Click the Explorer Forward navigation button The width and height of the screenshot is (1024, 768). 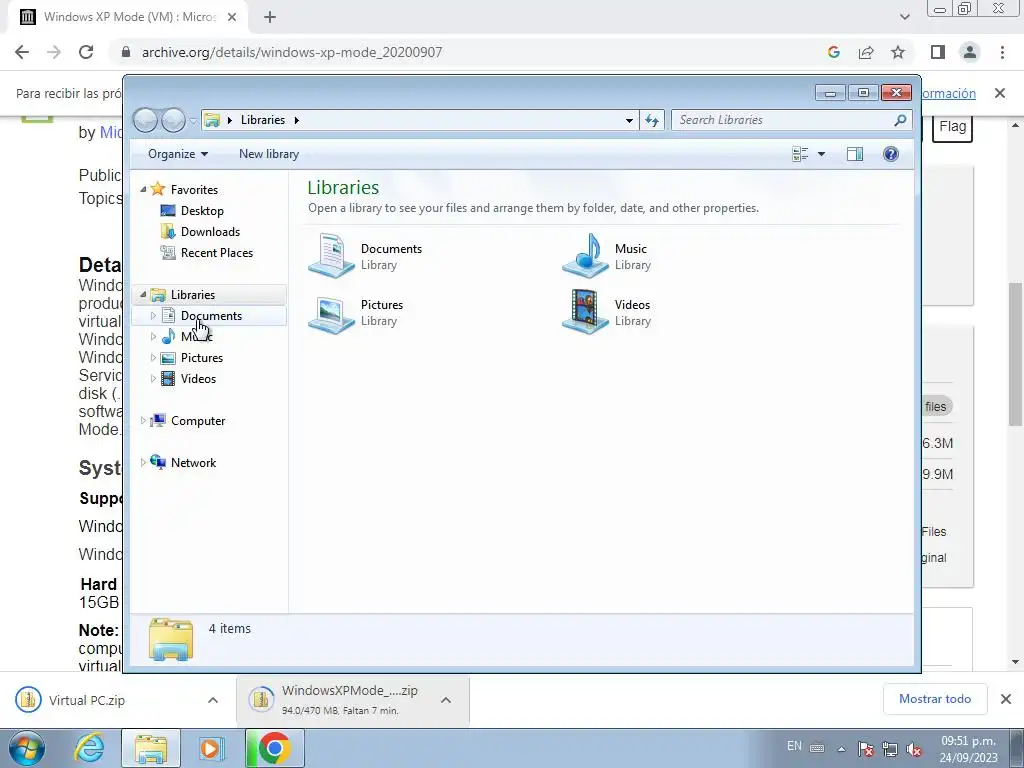click(173, 120)
